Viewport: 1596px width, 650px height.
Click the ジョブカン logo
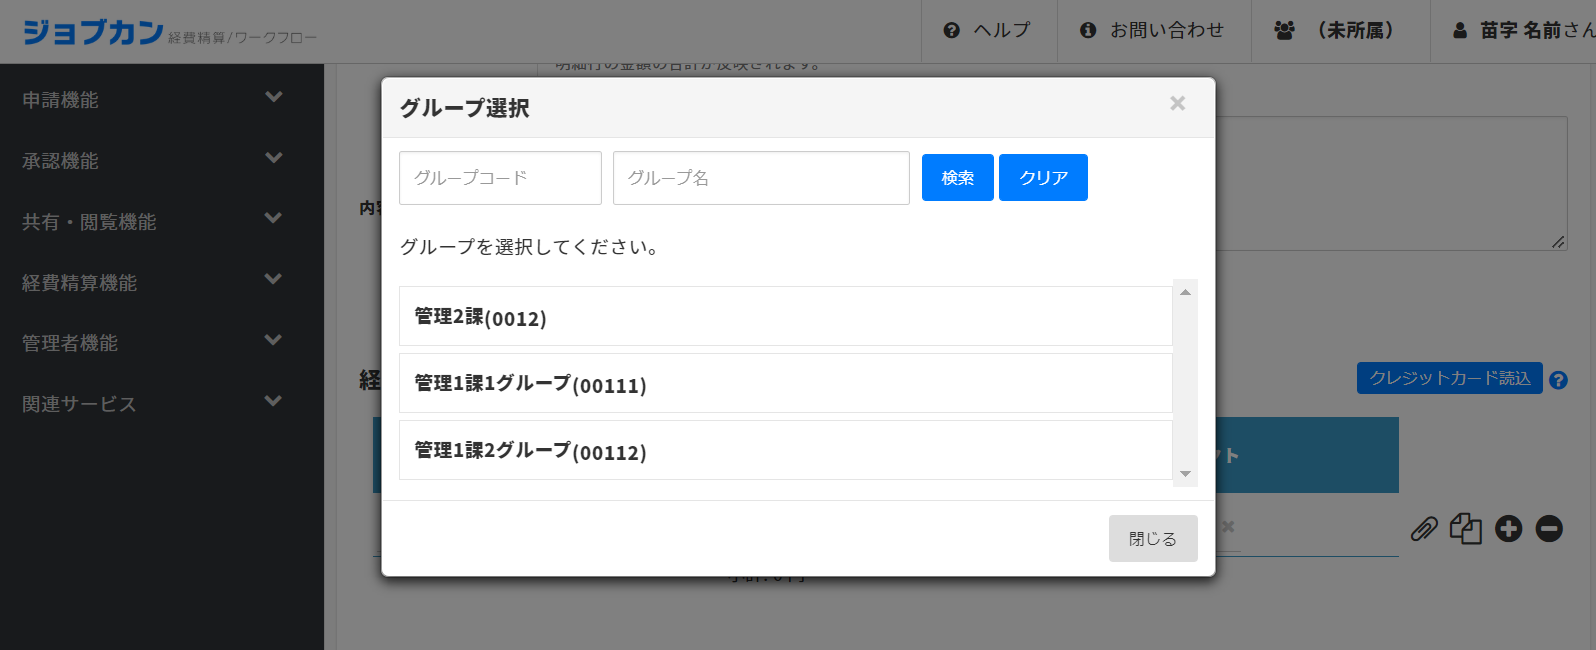click(x=93, y=32)
